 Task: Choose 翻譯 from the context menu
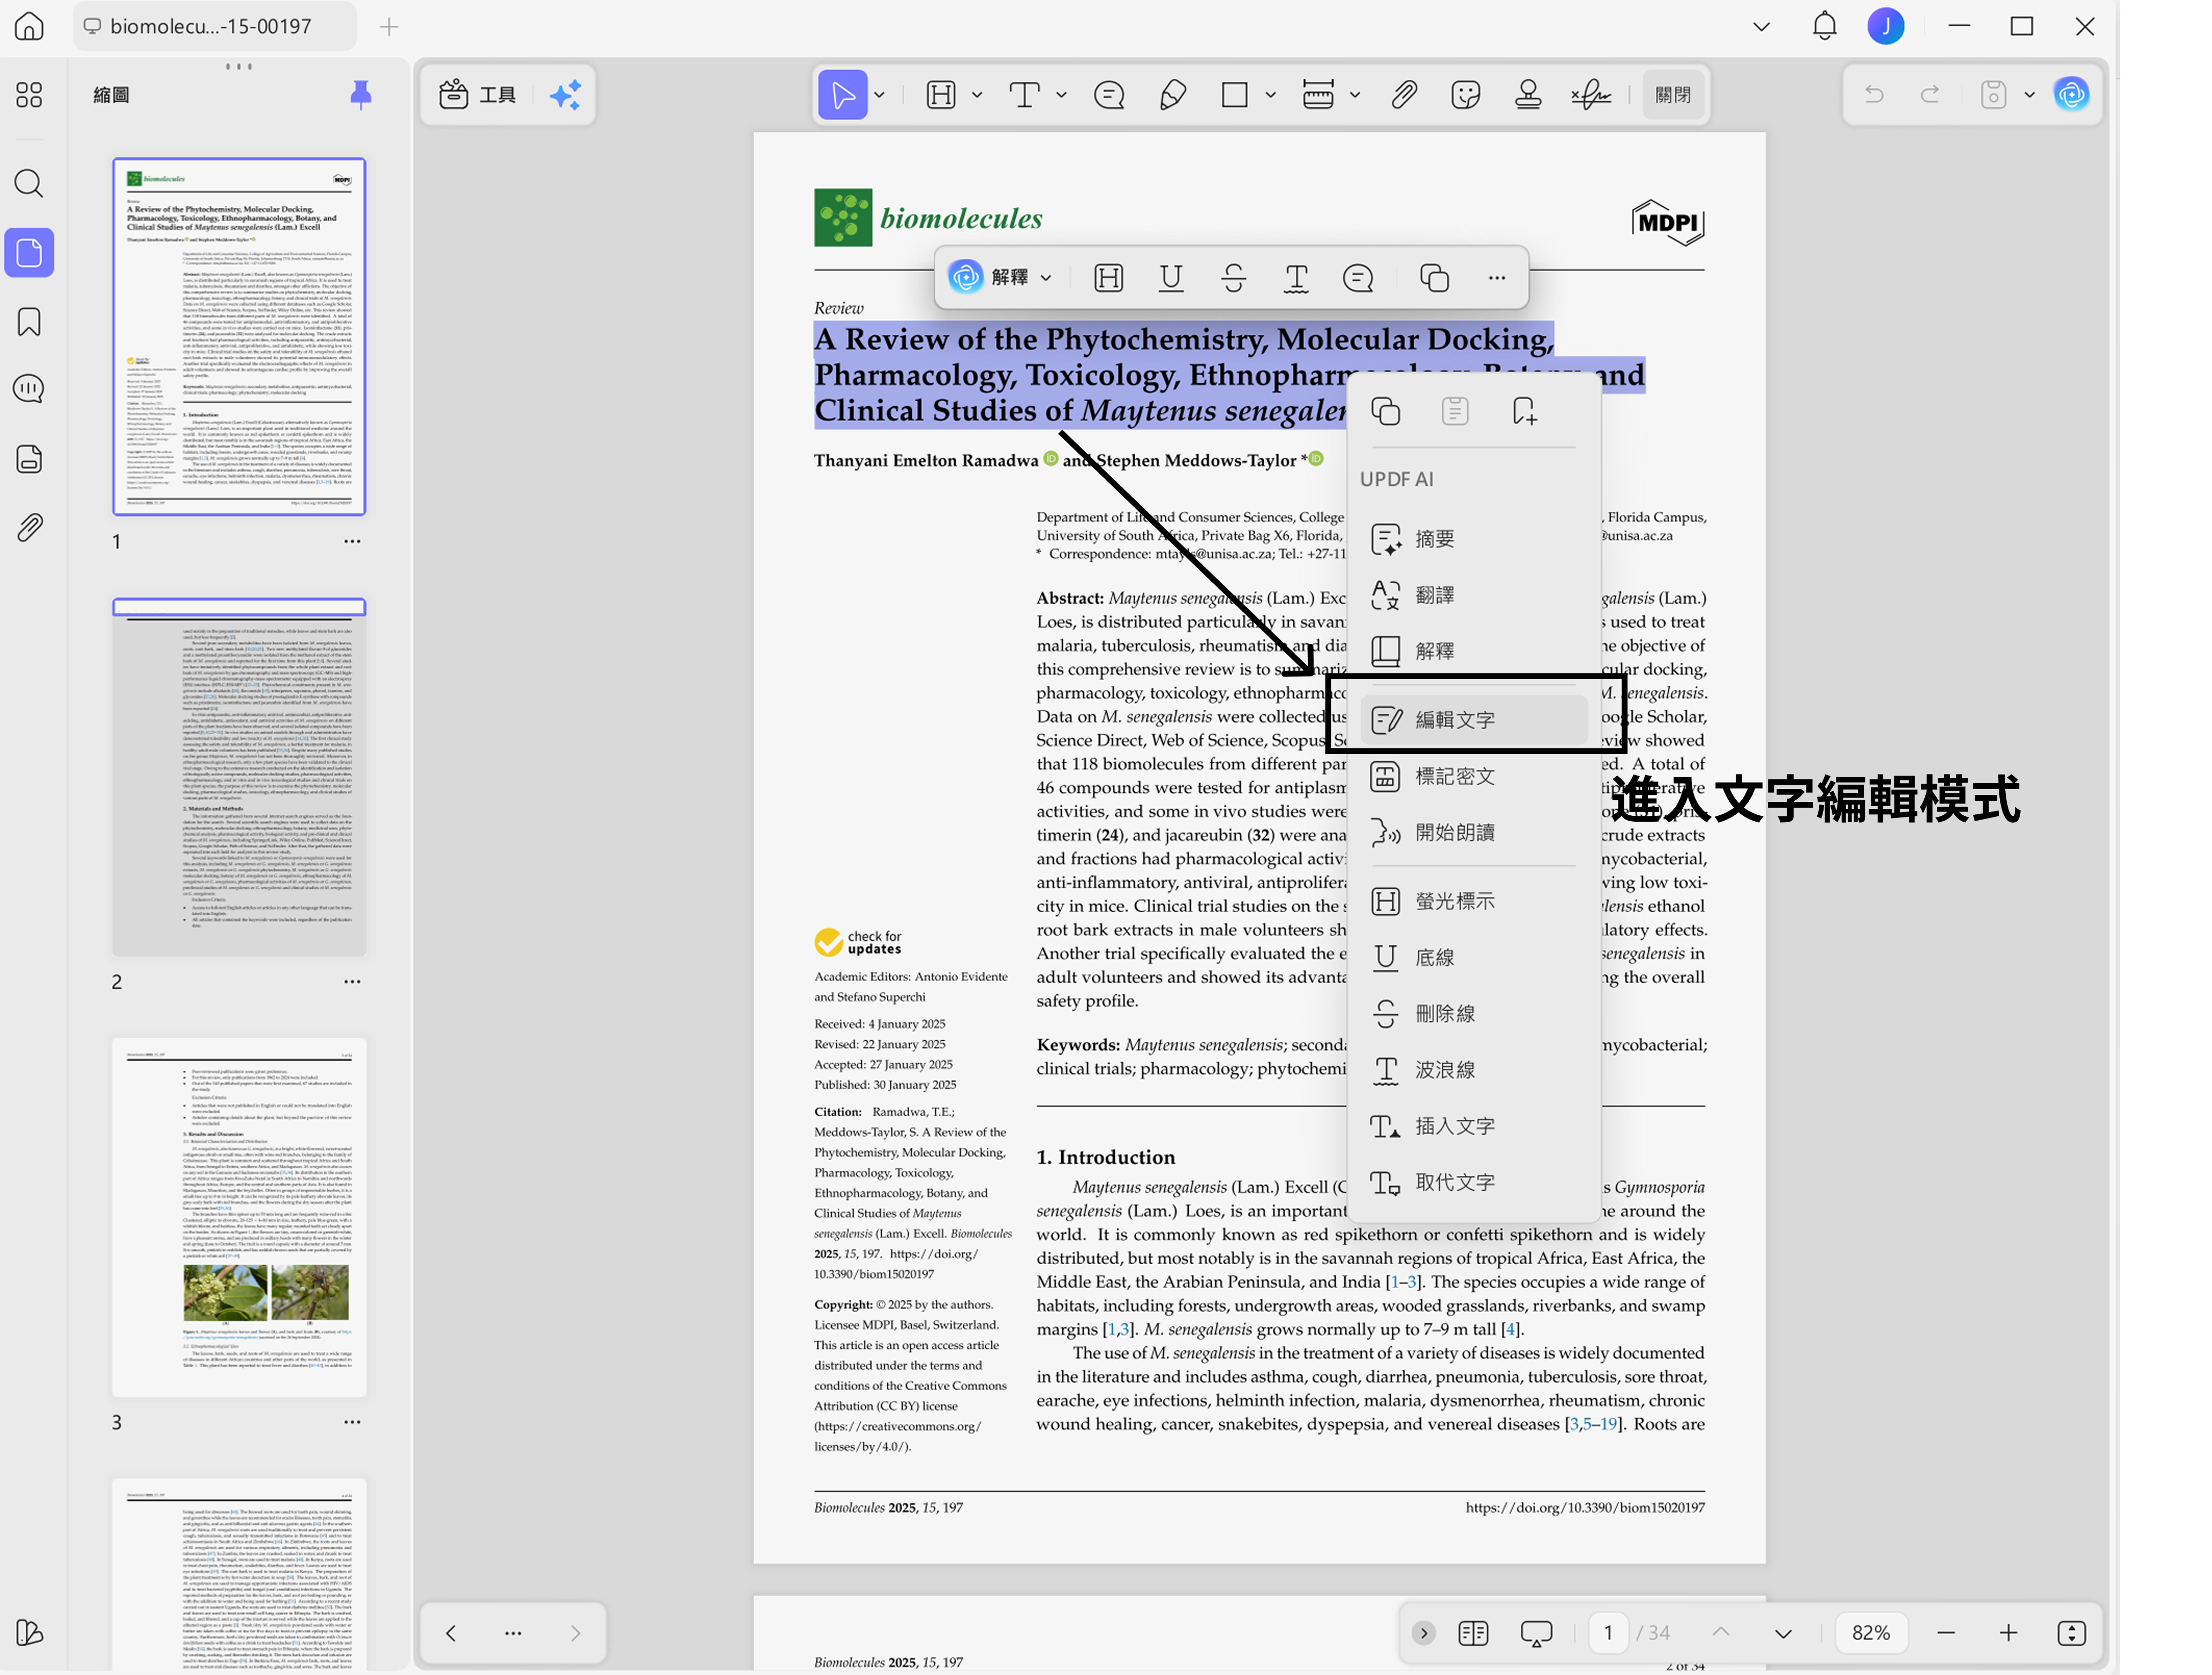(x=1473, y=595)
